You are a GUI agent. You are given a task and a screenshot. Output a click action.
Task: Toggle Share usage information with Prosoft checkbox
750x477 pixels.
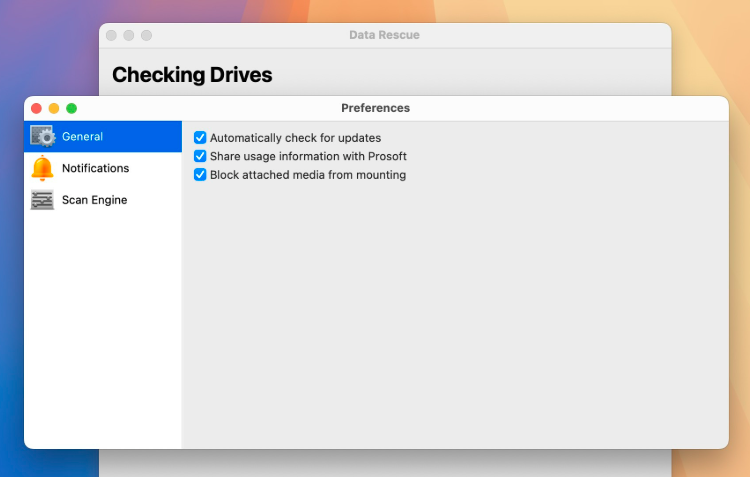click(200, 156)
